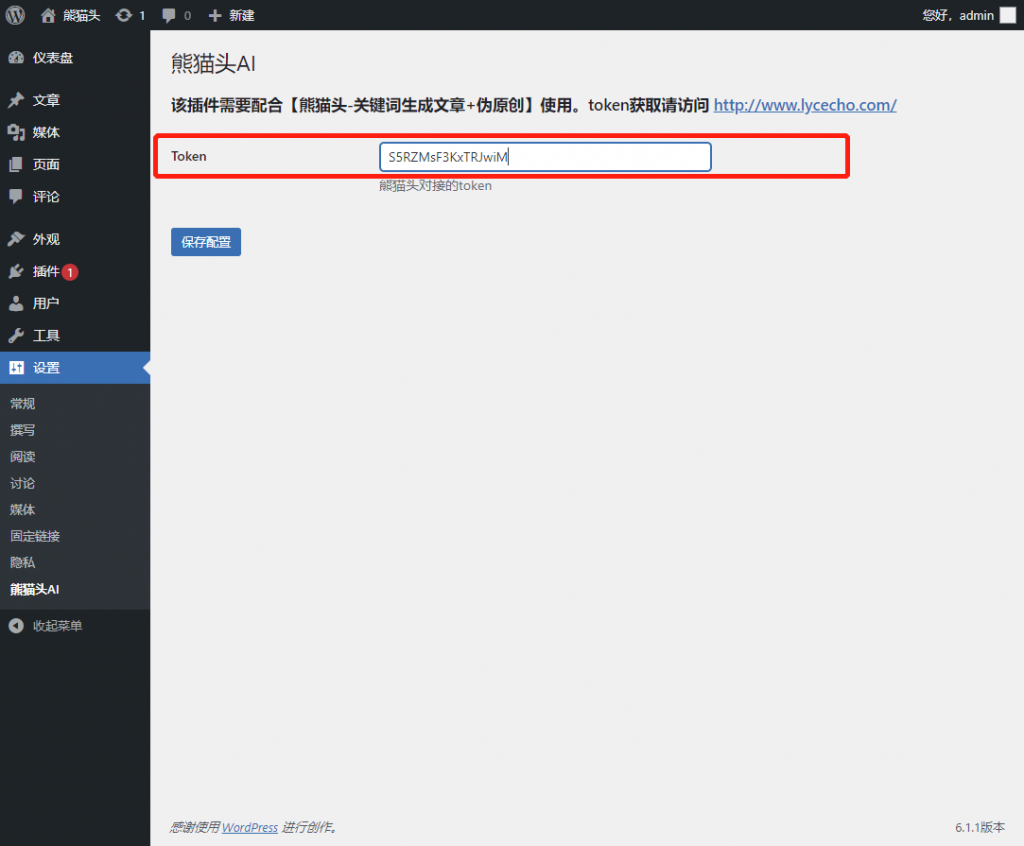
Task: Open the lycecho.com token link
Action: coord(805,105)
